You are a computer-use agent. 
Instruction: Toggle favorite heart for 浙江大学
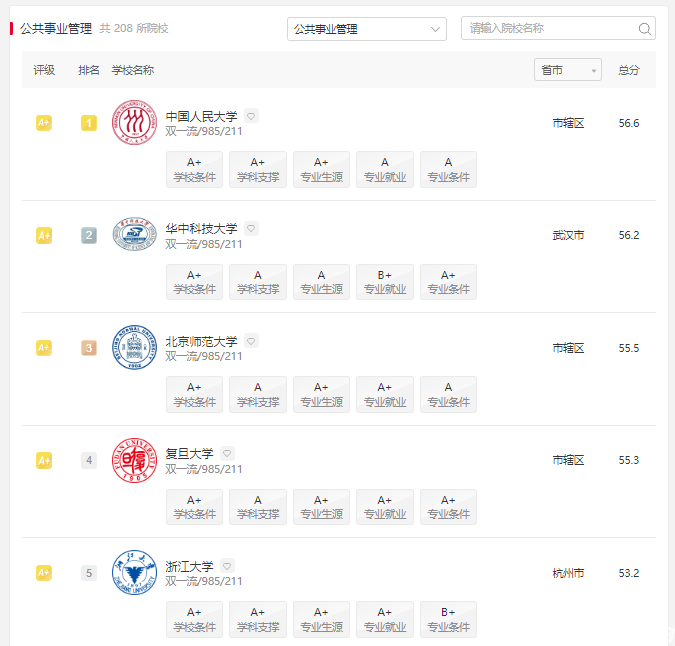tap(227, 566)
